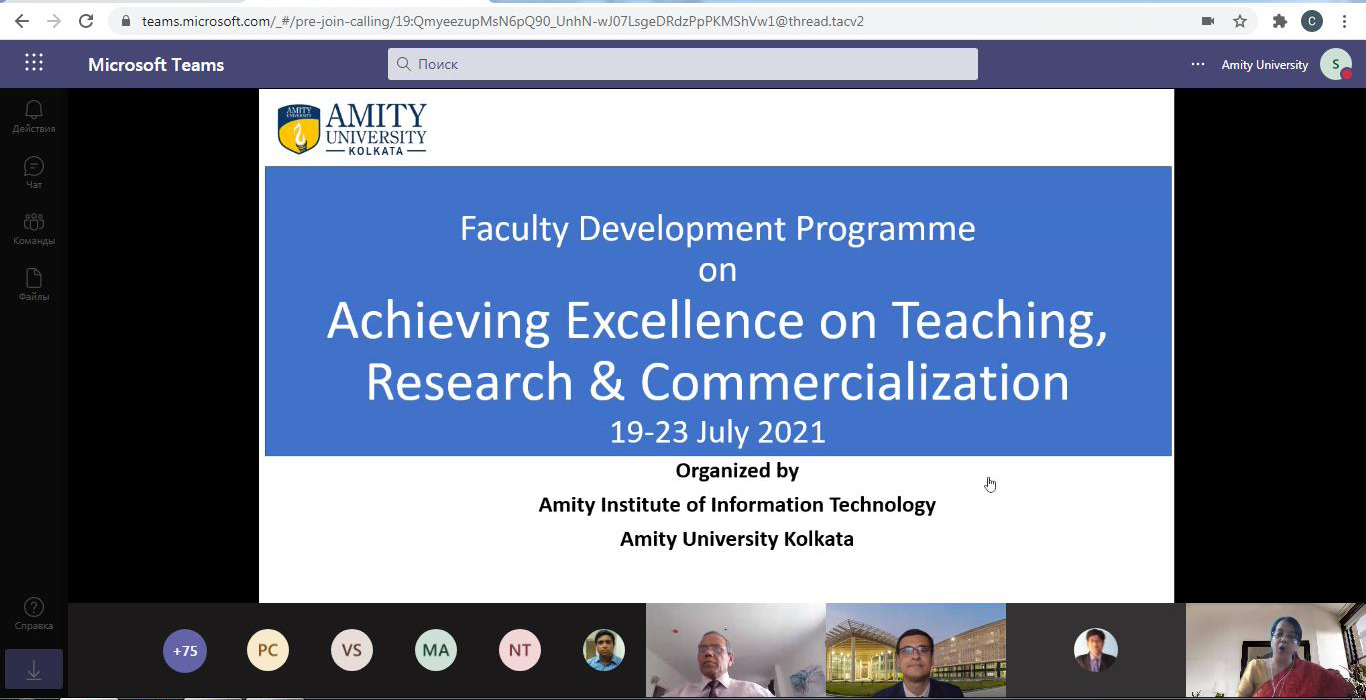The image size is (1366, 700).
Task: Click the camera permission icon in address bar
Action: [1208, 21]
